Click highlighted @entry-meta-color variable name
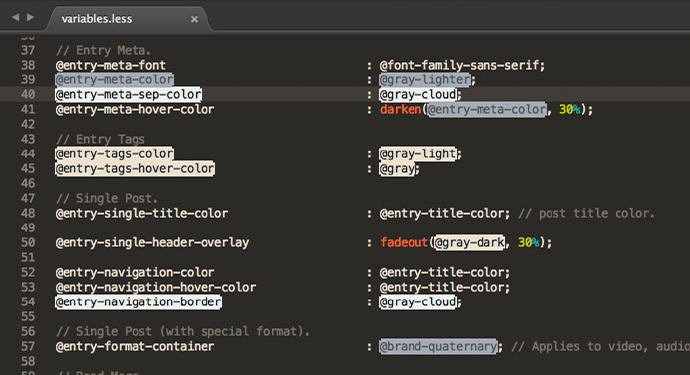 click(114, 80)
